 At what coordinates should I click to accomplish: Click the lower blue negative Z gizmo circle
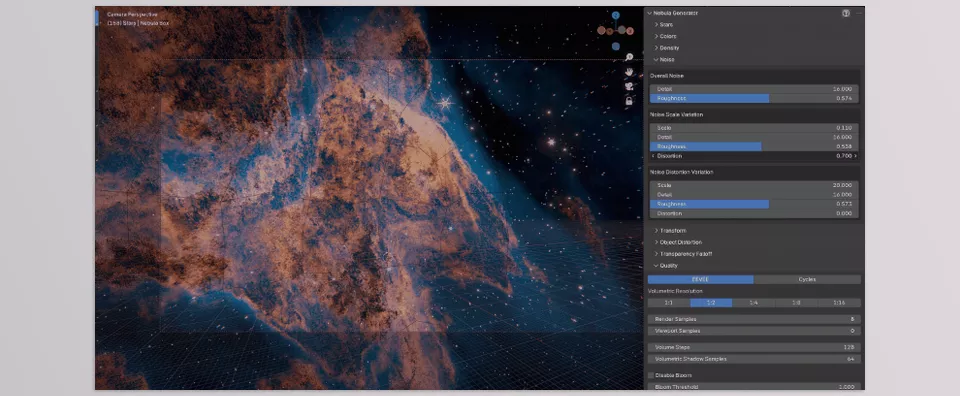[x=615, y=47]
